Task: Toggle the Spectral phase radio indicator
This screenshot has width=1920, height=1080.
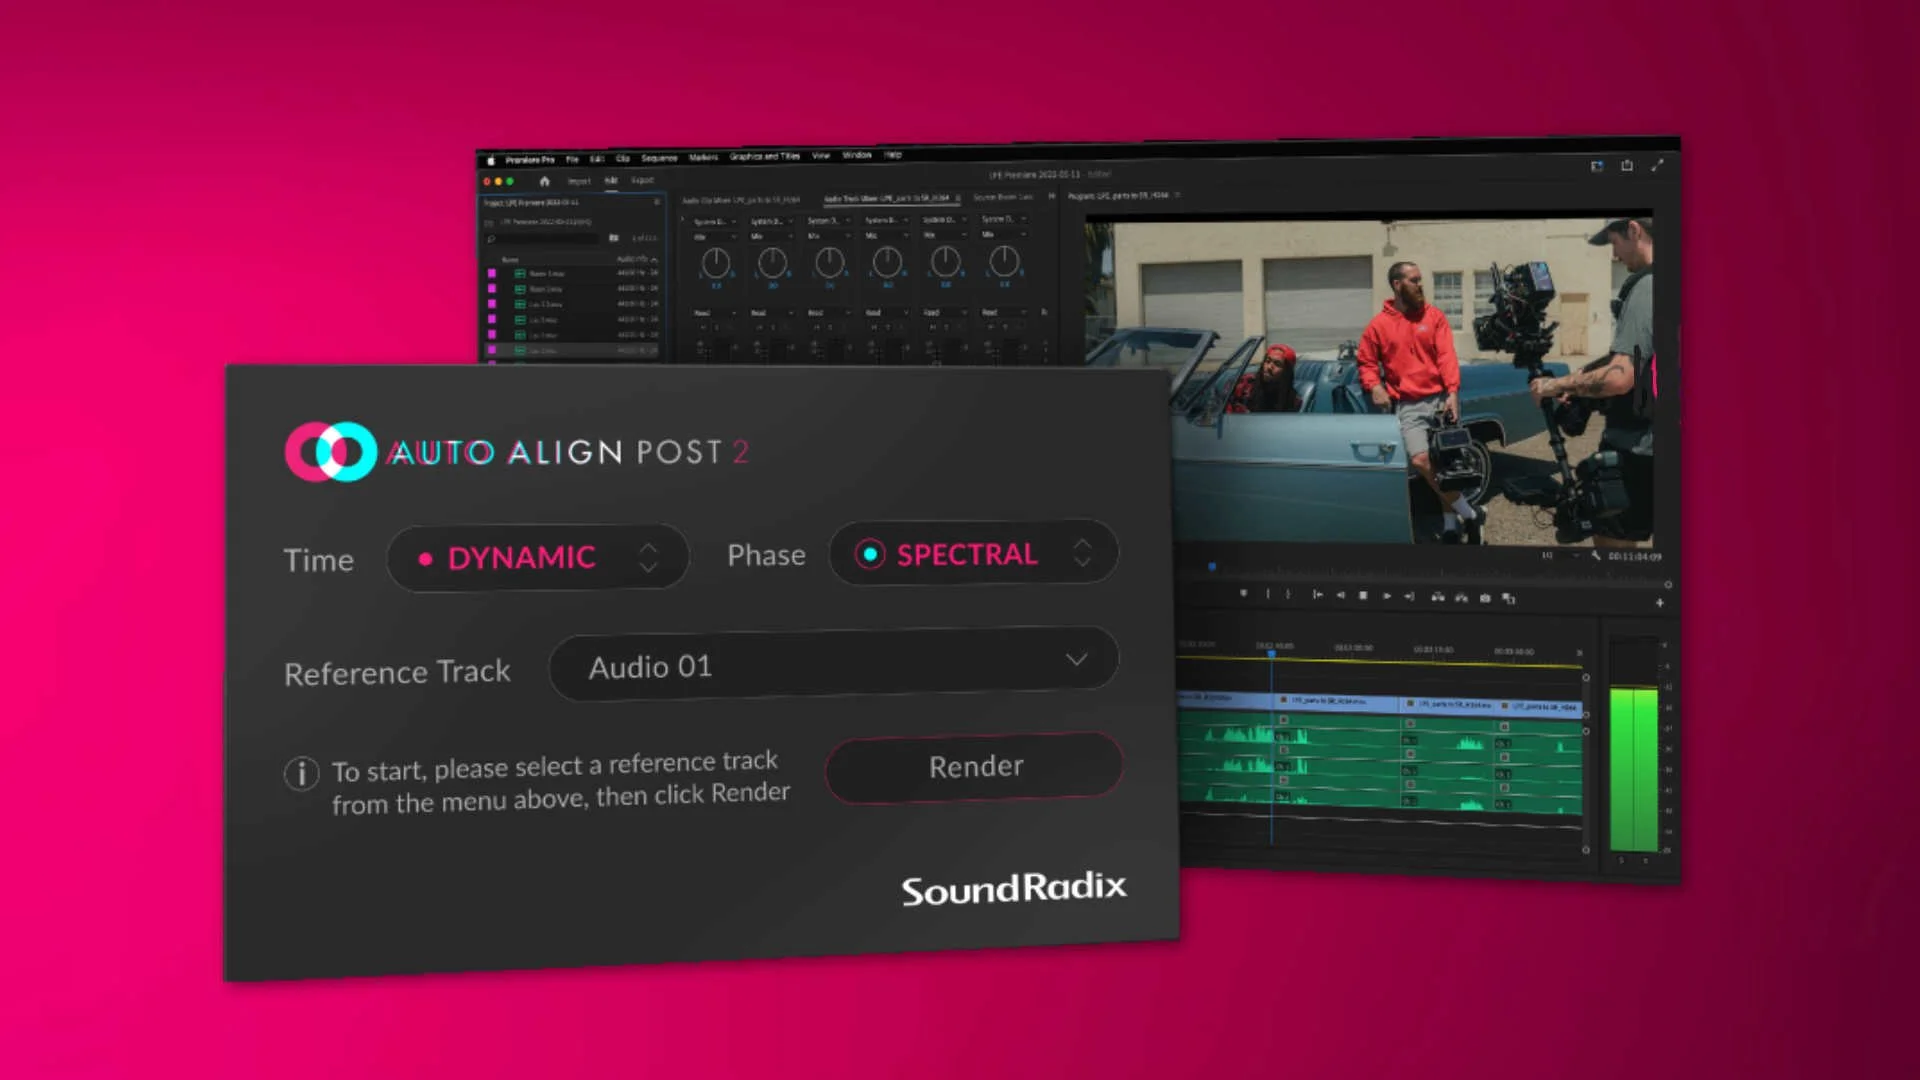Action: click(870, 554)
